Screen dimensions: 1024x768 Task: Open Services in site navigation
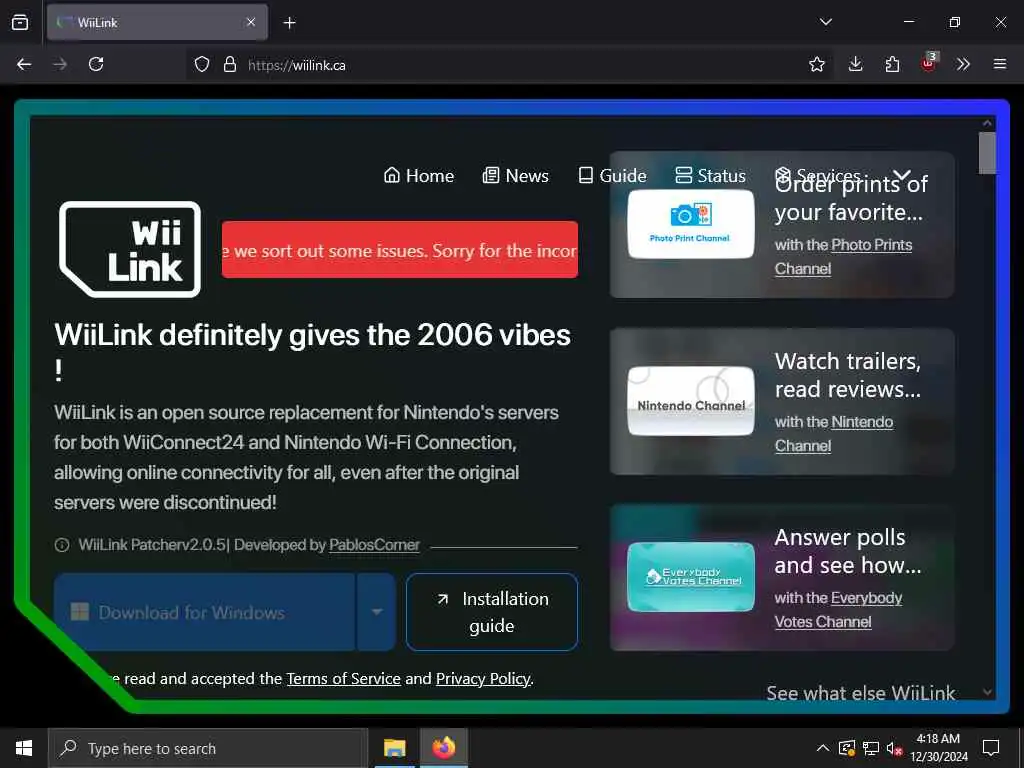pos(818,176)
